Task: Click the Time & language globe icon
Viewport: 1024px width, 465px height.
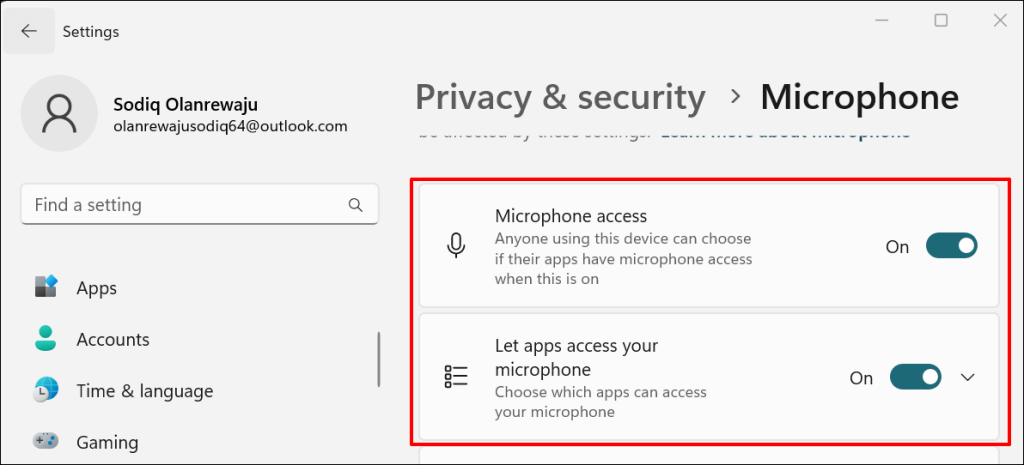Action: (46, 391)
